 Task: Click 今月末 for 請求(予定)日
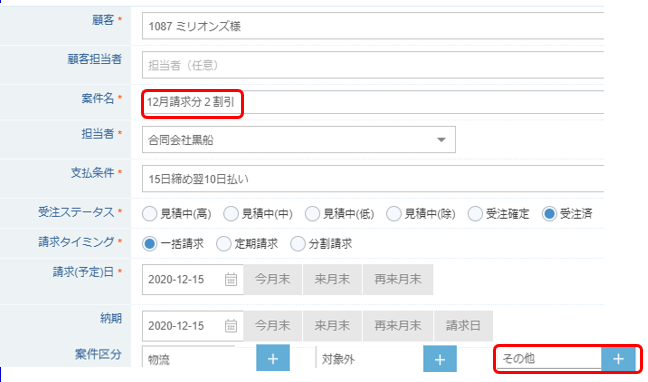point(272,279)
